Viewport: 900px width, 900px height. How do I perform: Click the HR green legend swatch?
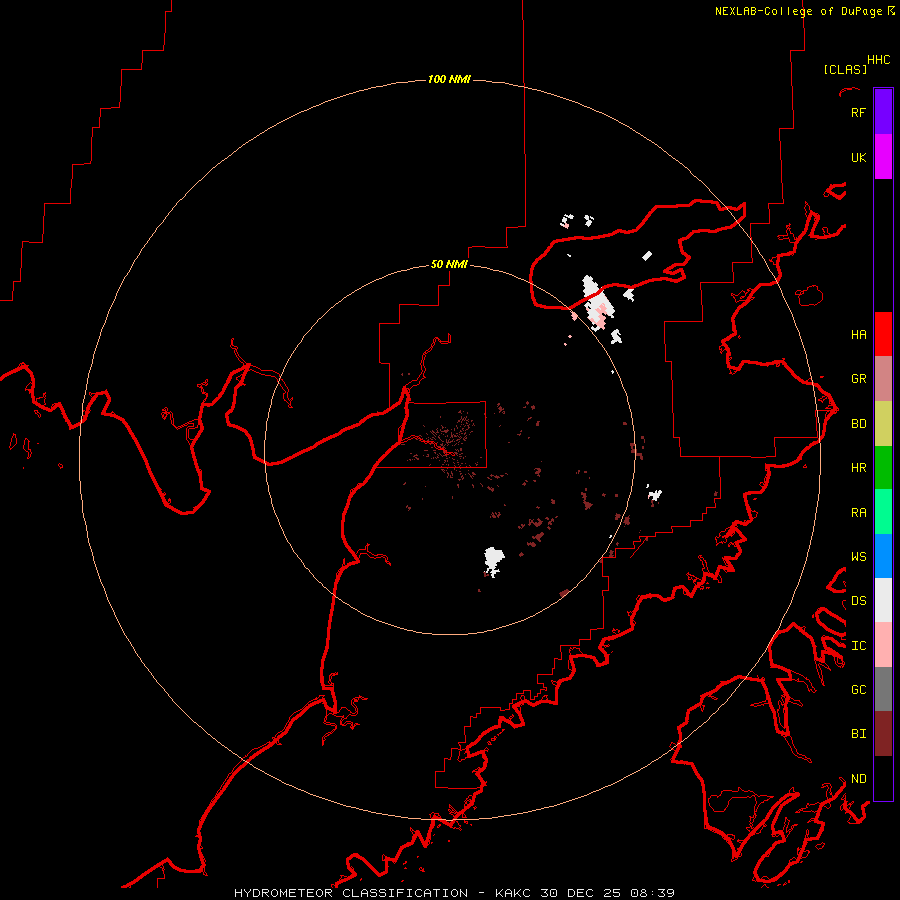pos(883,468)
